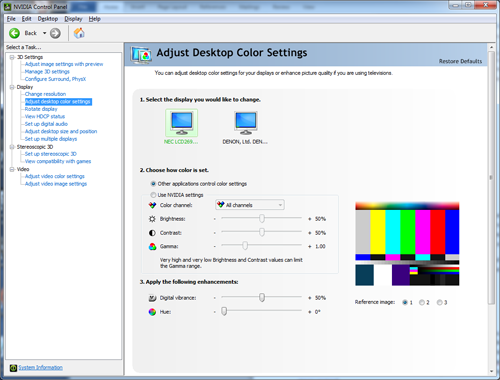Click the Brightness minus sign

coord(215,219)
